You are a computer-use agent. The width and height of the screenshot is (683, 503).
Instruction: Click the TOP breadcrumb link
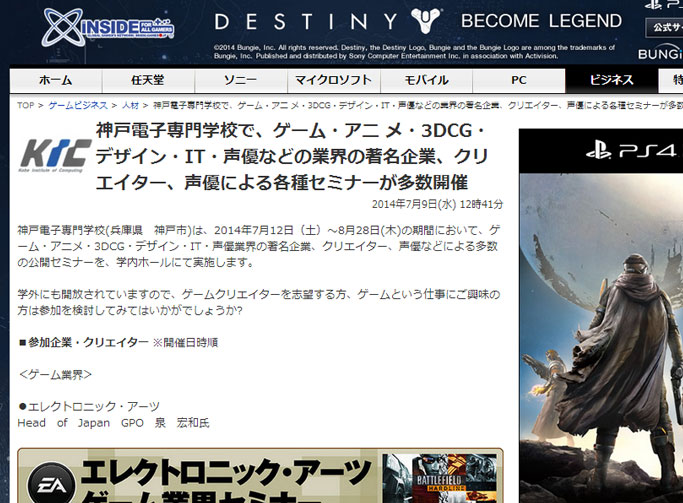tap(25, 105)
